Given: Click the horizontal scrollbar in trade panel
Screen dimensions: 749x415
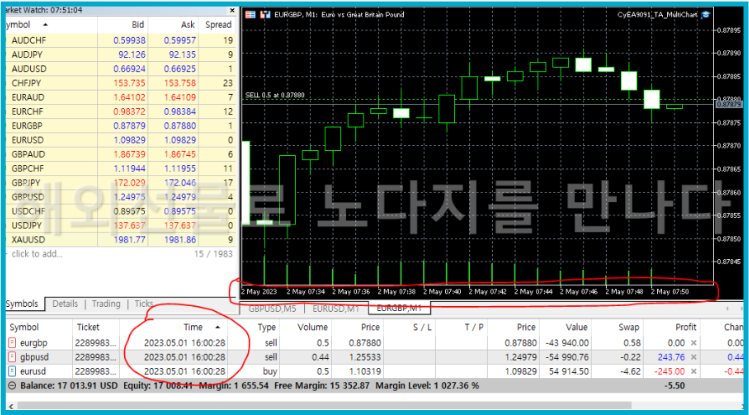Looking at the screenshot, I should pos(324,405).
